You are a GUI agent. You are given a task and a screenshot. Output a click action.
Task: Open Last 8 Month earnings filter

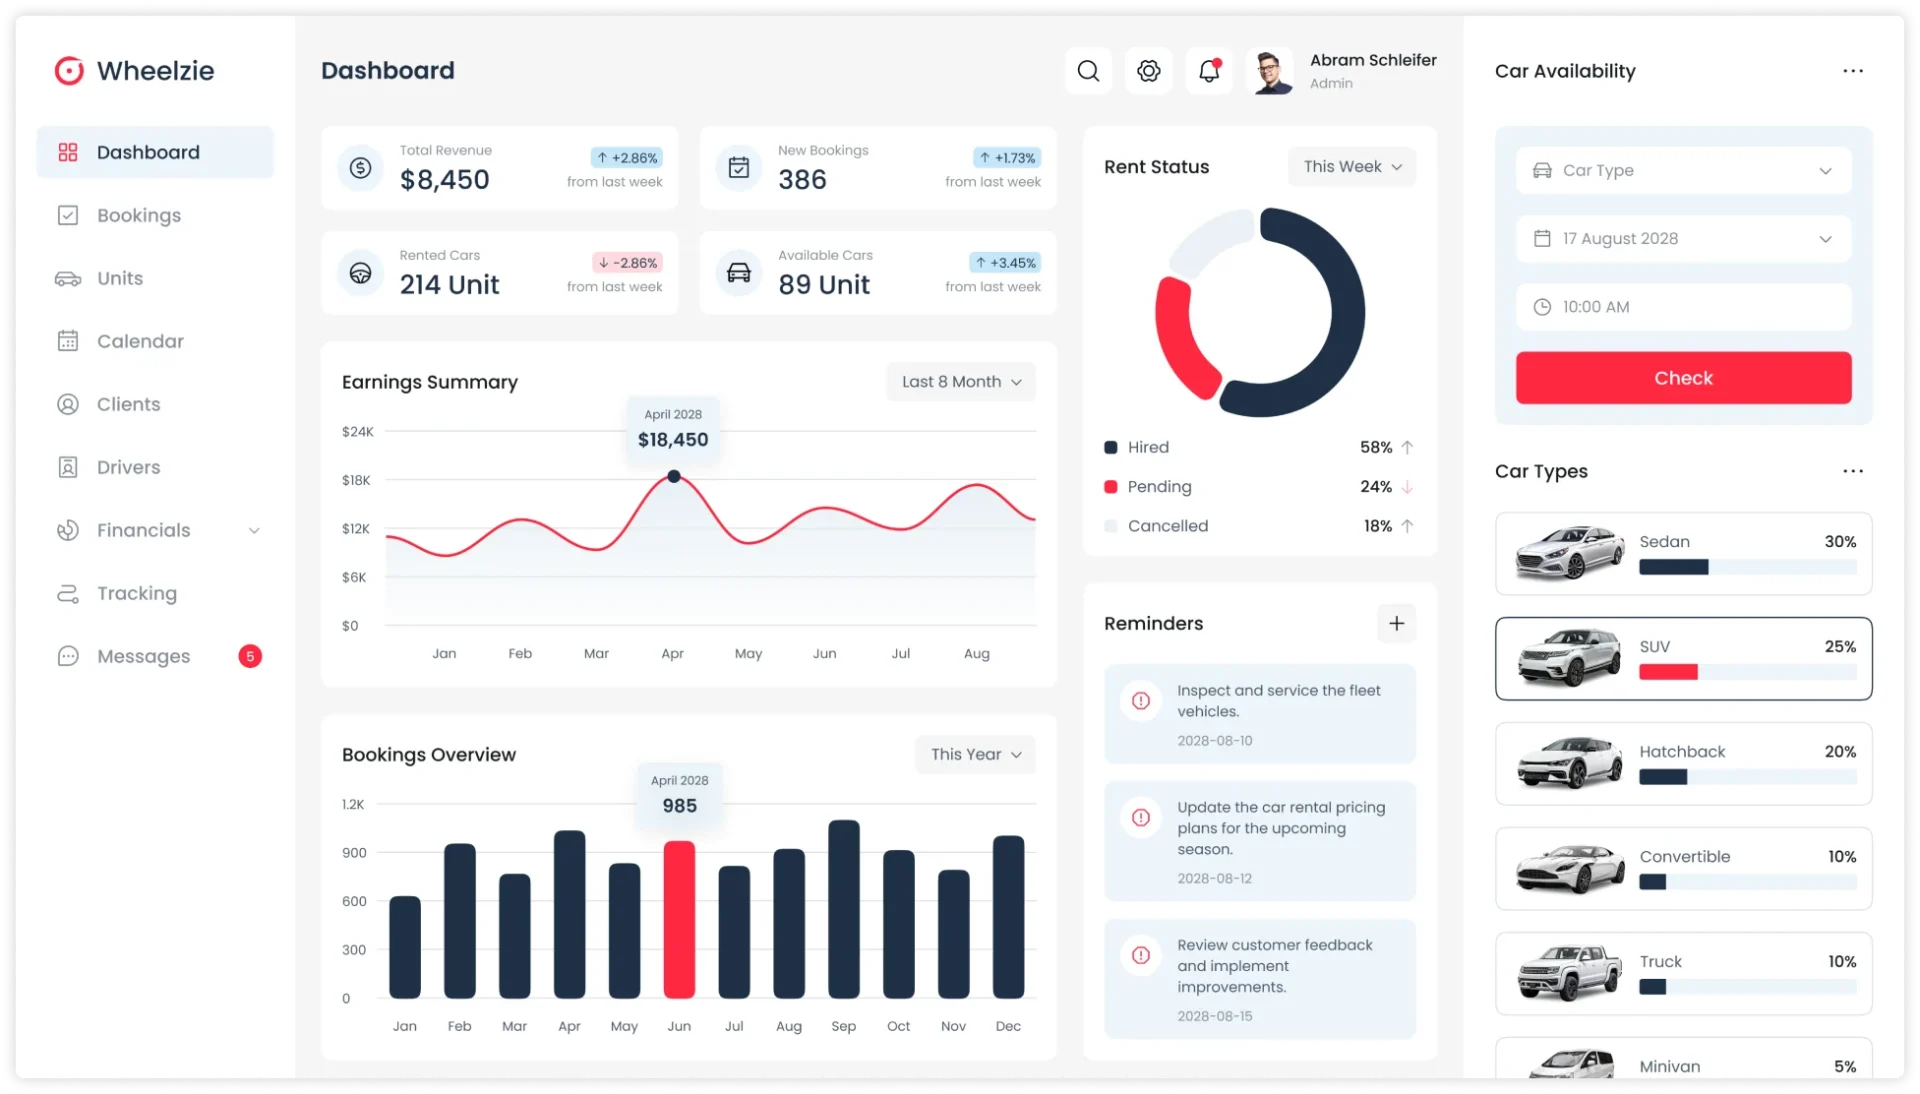click(x=960, y=382)
